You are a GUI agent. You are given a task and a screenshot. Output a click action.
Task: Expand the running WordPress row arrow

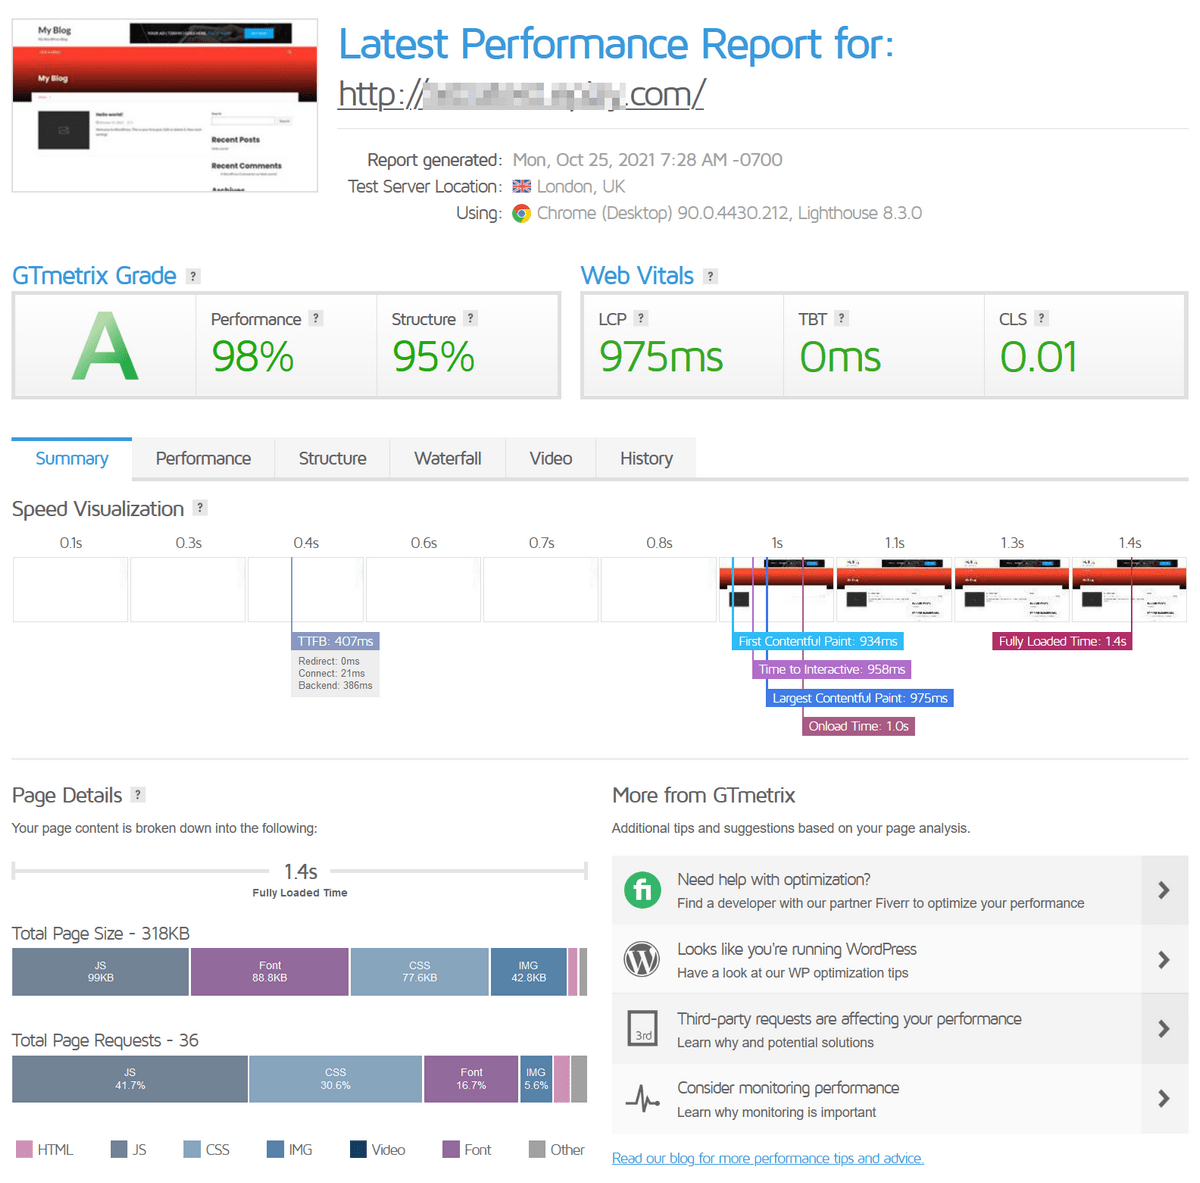tap(1164, 960)
